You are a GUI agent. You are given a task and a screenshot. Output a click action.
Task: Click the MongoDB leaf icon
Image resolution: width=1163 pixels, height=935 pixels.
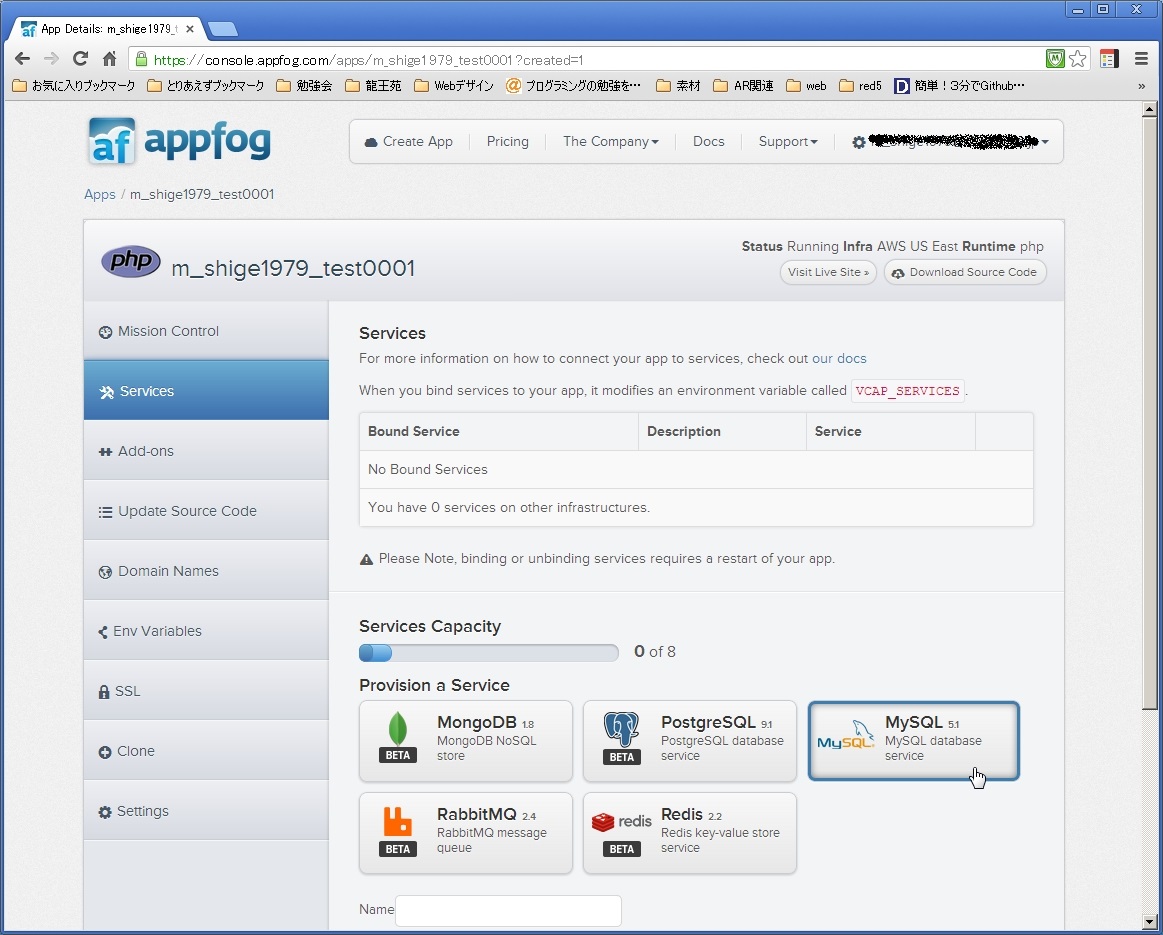[x=398, y=728]
